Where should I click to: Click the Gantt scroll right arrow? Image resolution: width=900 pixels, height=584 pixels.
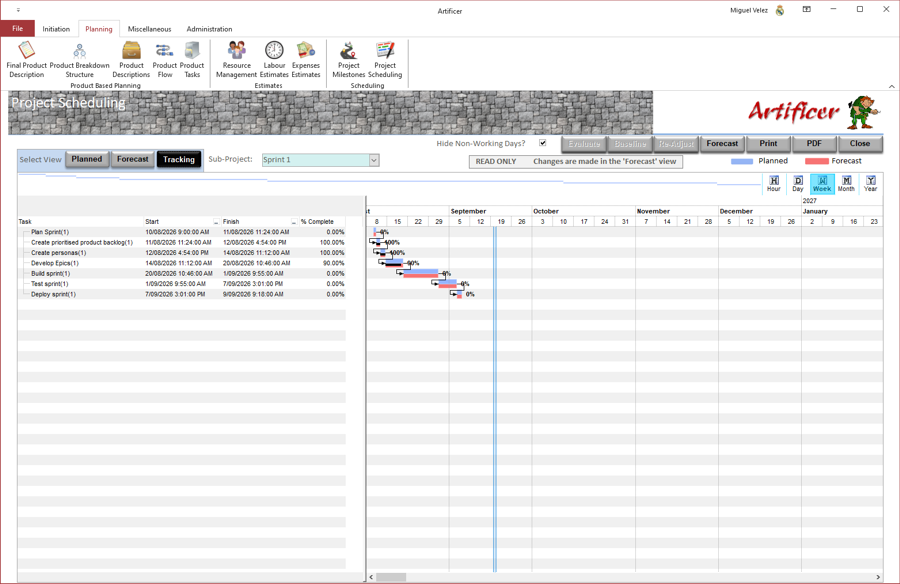pyautogui.click(x=878, y=577)
